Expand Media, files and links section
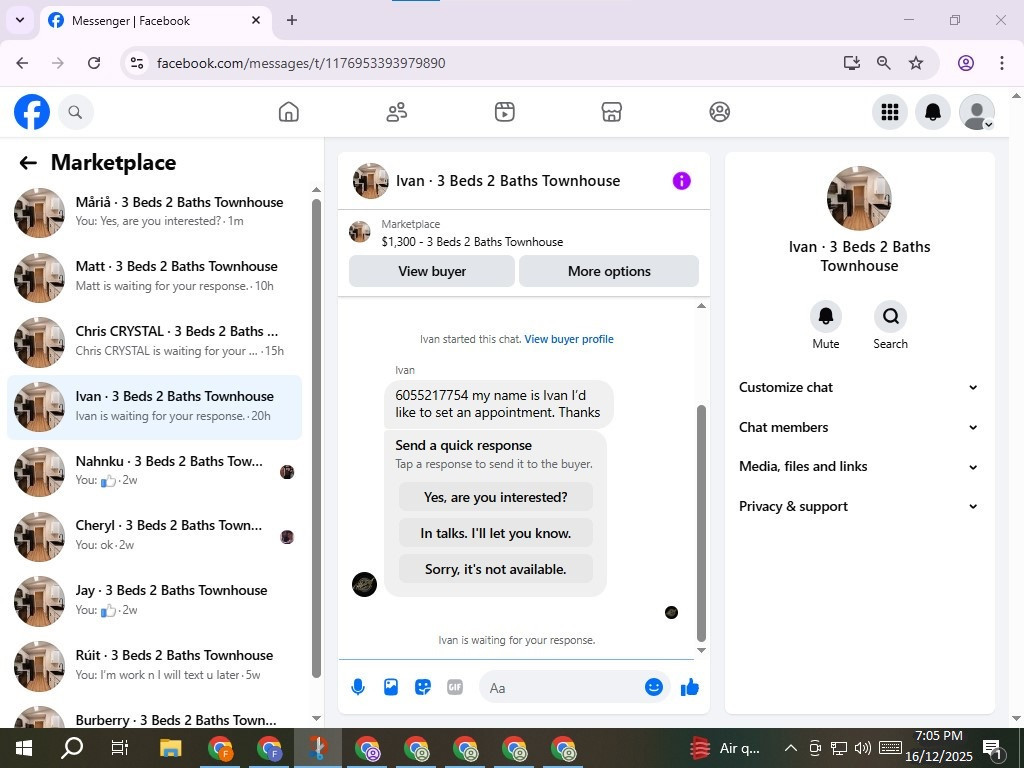This screenshot has width=1024, height=768. [859, 466]
